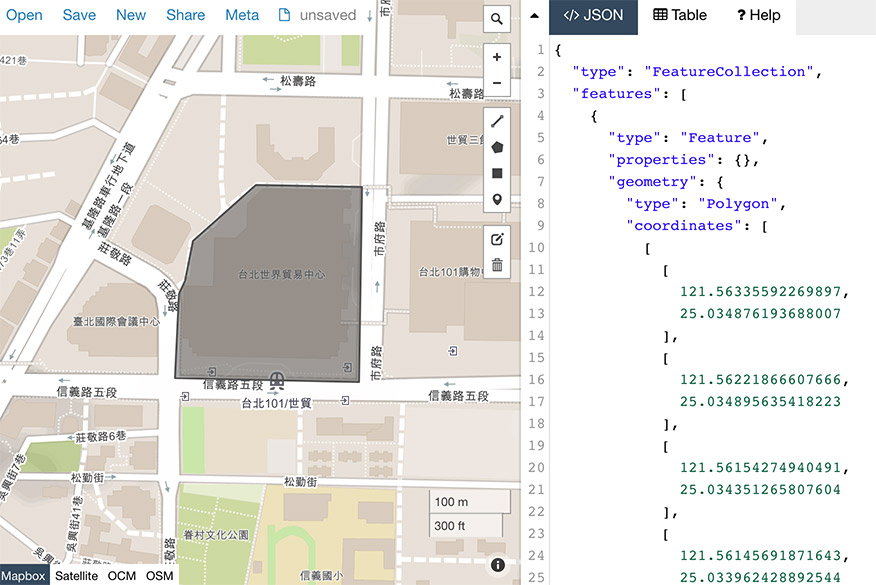Image resolution: width=876 pixels, height=585 pixels.
Task: Switch to the Table tab
Action: [680, 15]
